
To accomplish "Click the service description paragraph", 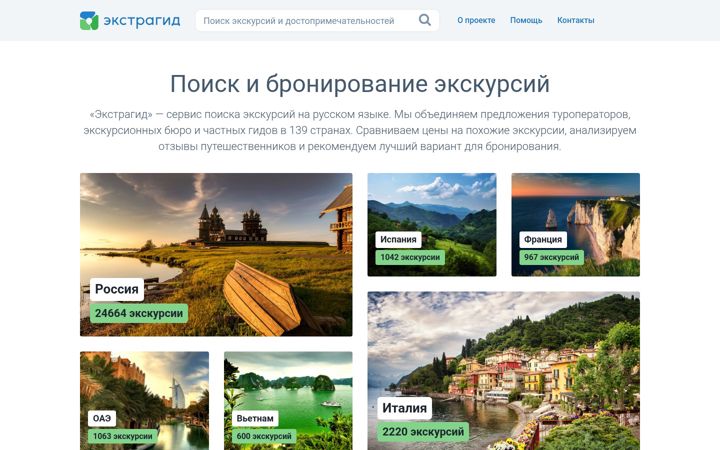I will [360, 130].
